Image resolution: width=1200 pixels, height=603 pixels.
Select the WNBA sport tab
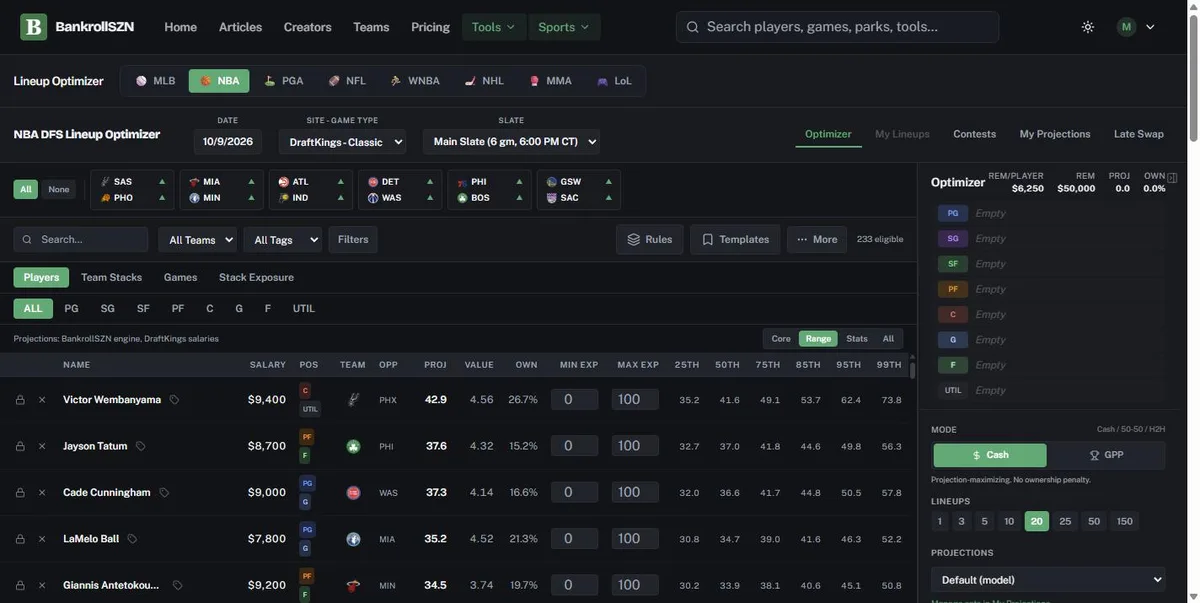pos(415,81)
